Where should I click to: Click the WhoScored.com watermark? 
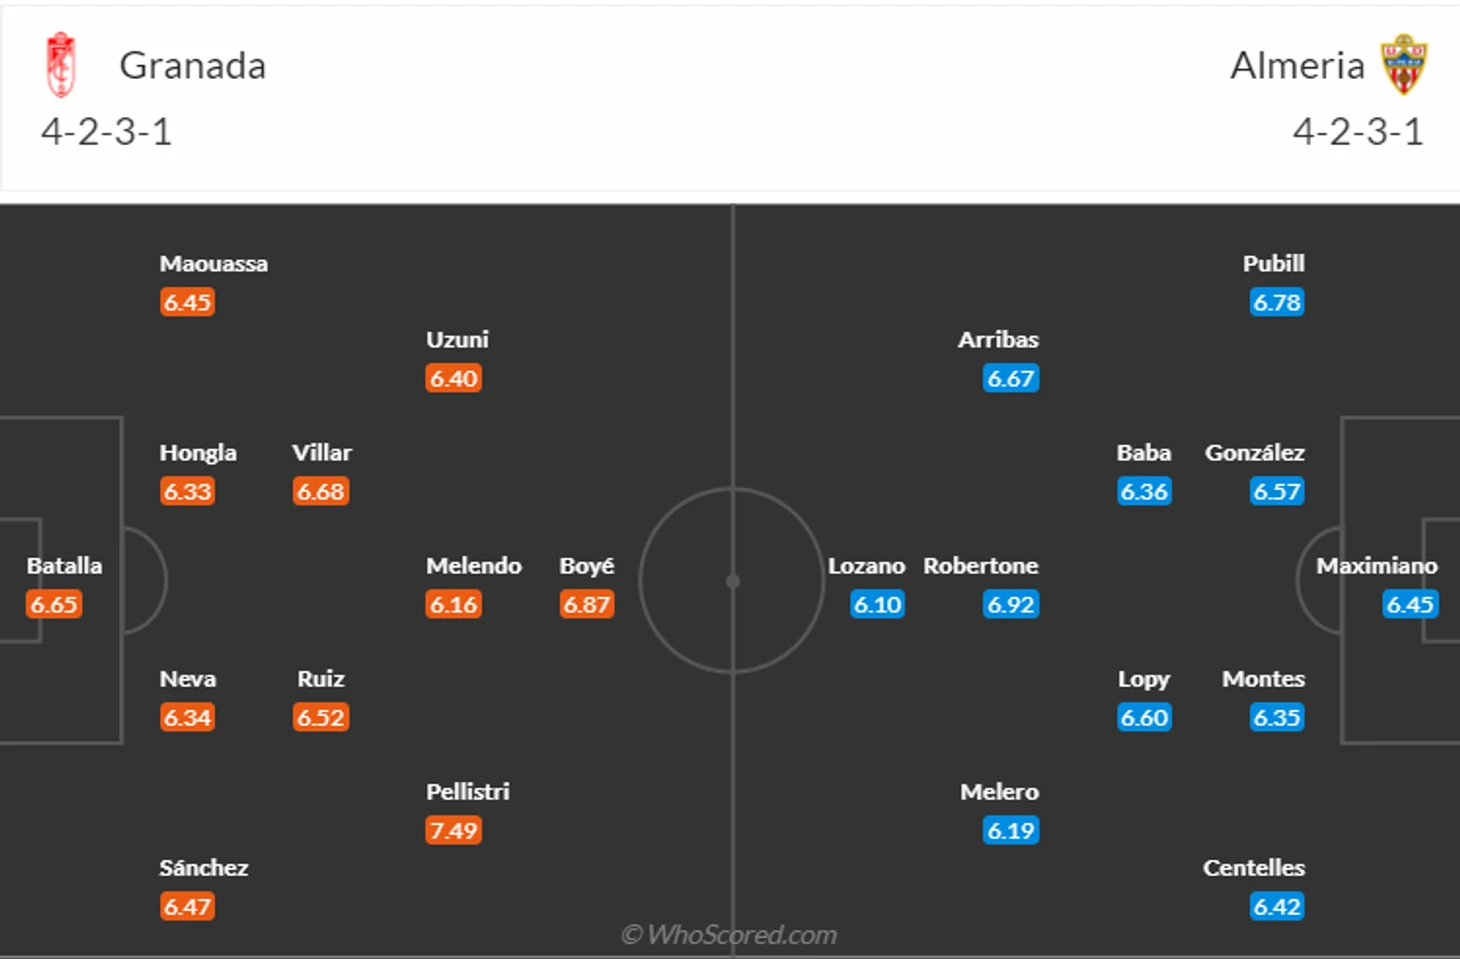[729, 934]
